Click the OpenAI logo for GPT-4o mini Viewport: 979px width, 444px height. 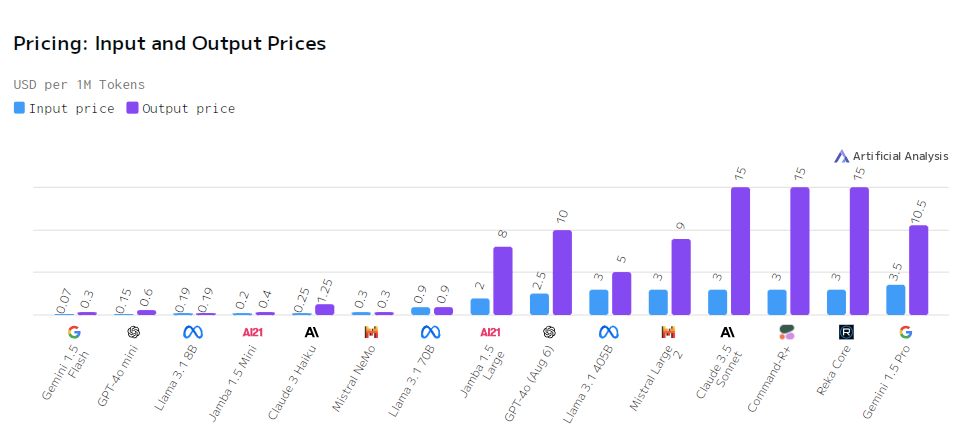[x=134, y=332]
